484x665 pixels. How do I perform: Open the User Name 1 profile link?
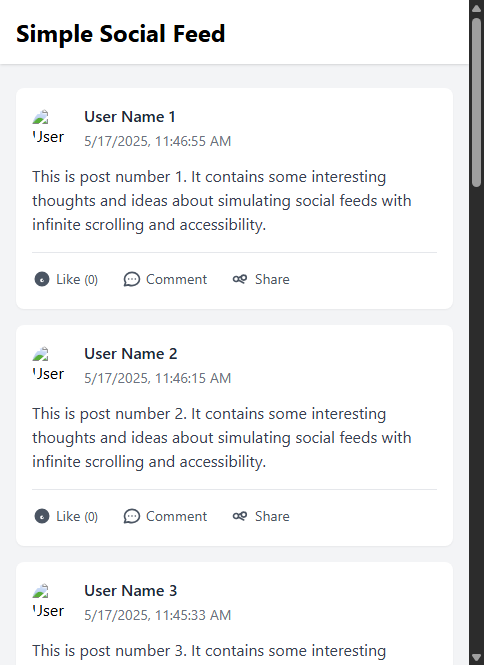point(130,117)
